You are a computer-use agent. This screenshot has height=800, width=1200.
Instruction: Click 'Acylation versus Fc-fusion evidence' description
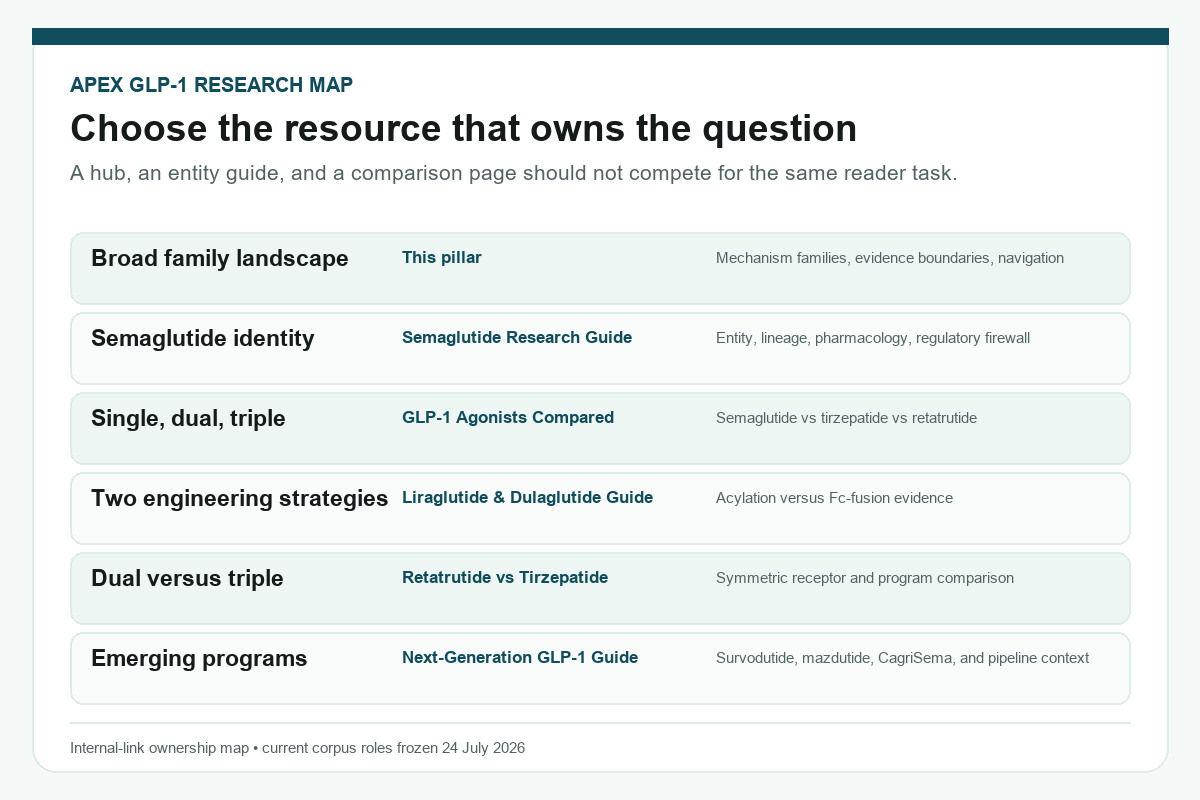click(x=834, y=498)
